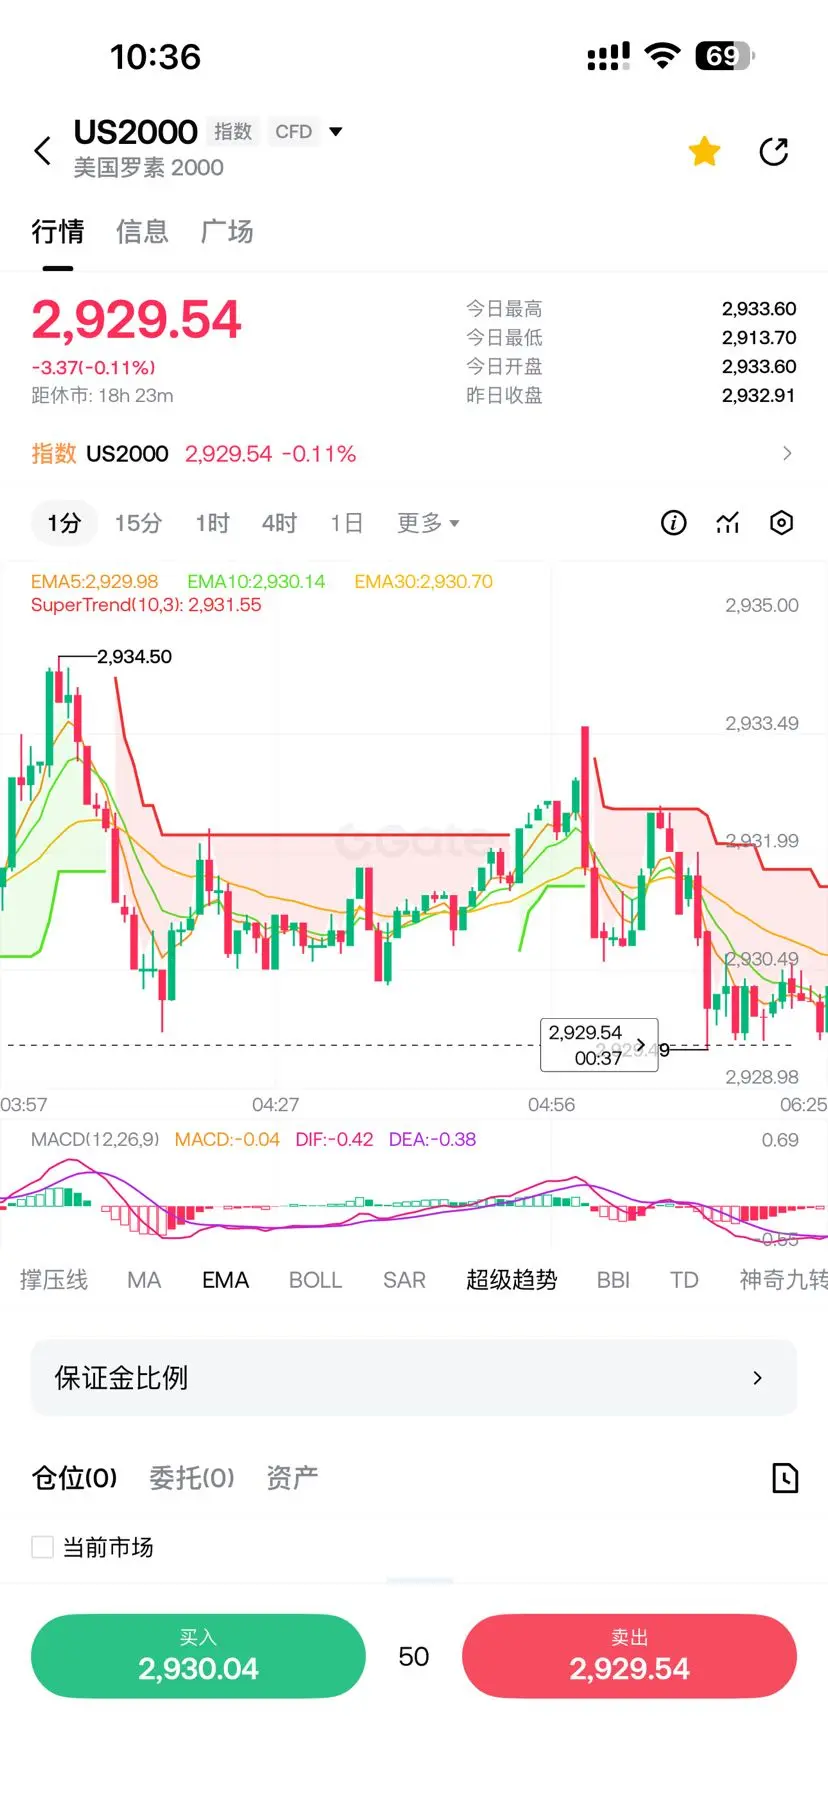The image size is (828, 1795).
Task: Tap the EMA10:2,930.14 legend
Action: click(256, 581)
